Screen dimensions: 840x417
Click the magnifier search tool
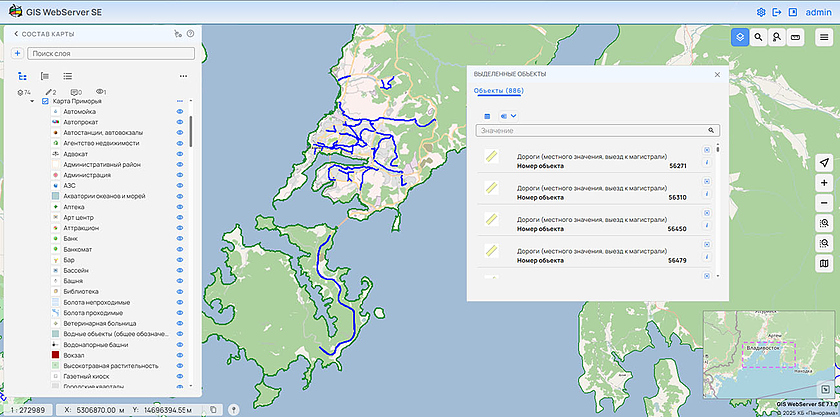click(x=759, y=36)
